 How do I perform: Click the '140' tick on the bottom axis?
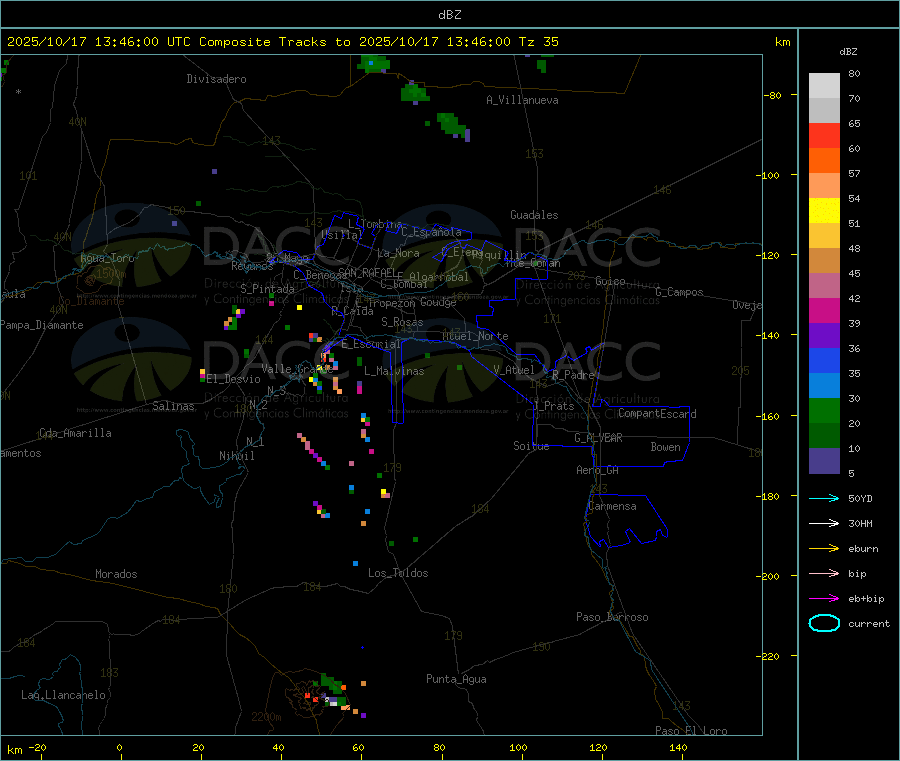tap(678, 747)
